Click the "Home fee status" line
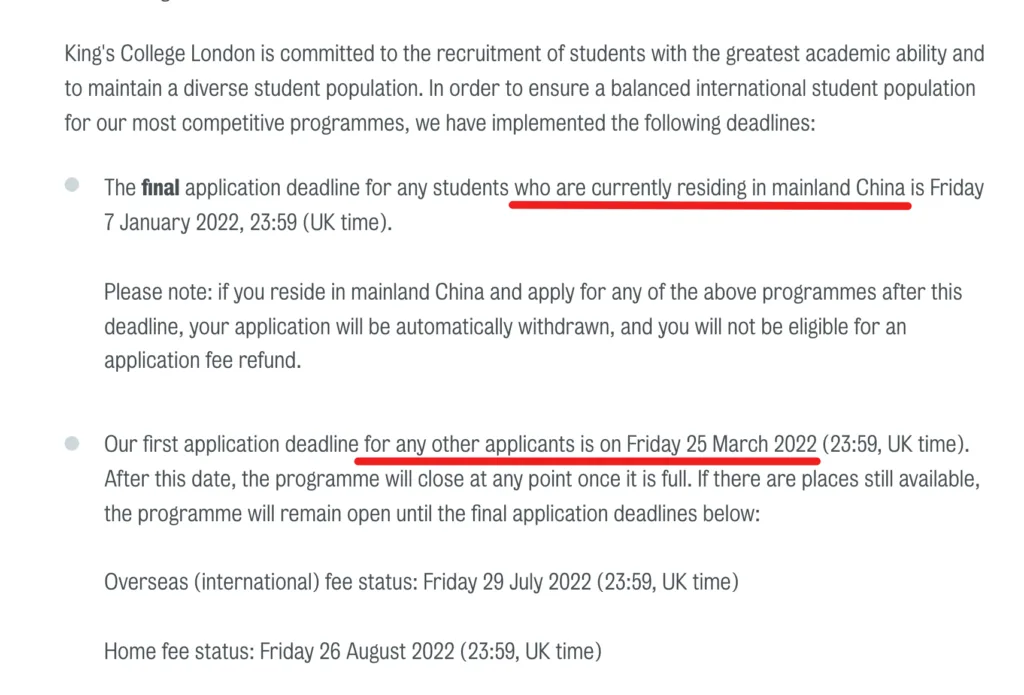Image resolution: width=1024 pixels, height=695 pixels. click(x=178, y=652)
